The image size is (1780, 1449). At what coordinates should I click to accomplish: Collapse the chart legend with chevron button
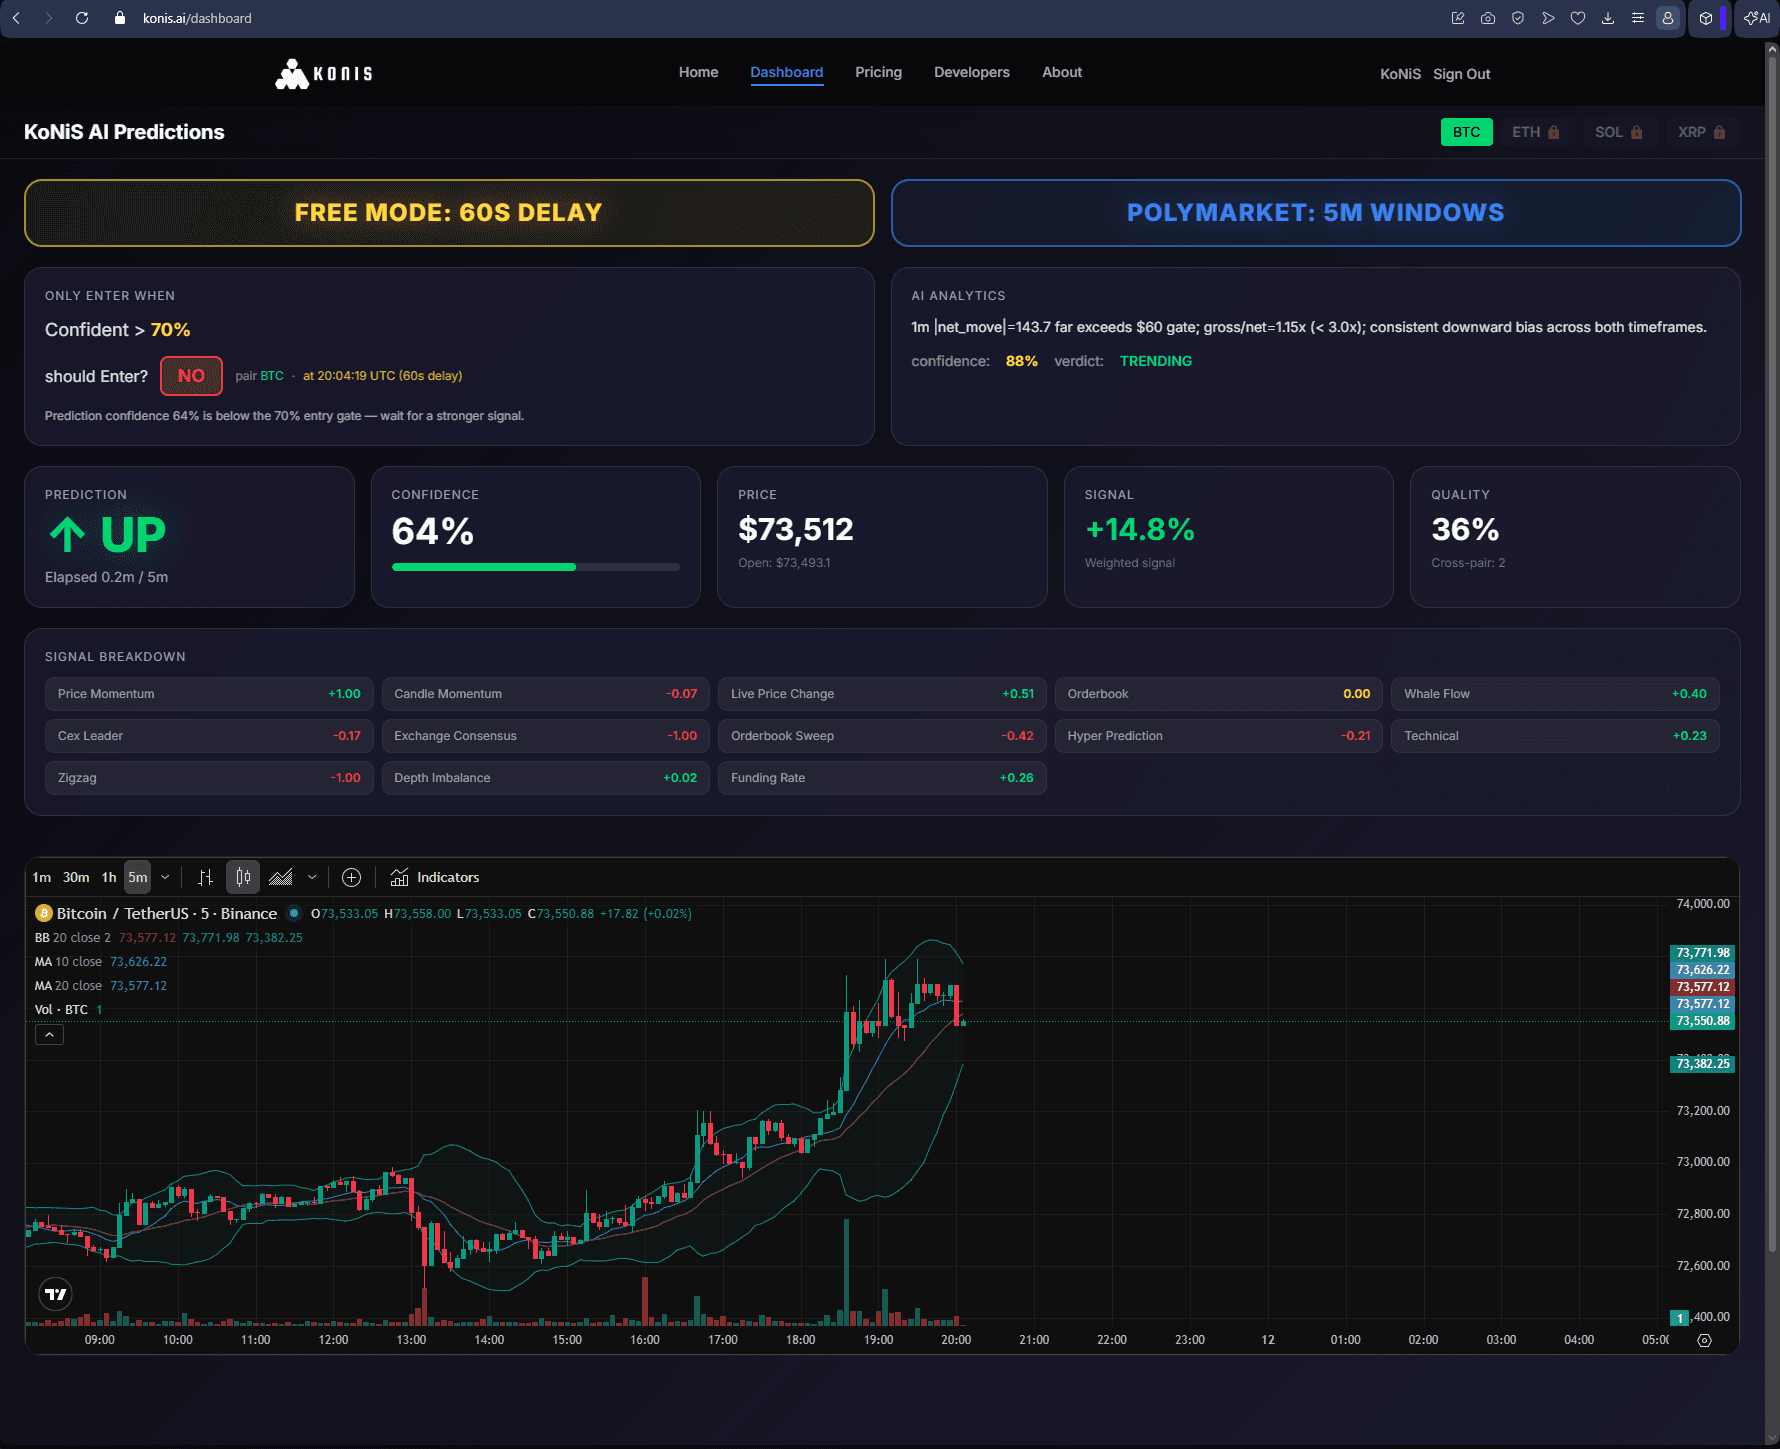click(x=49, y=1035)
